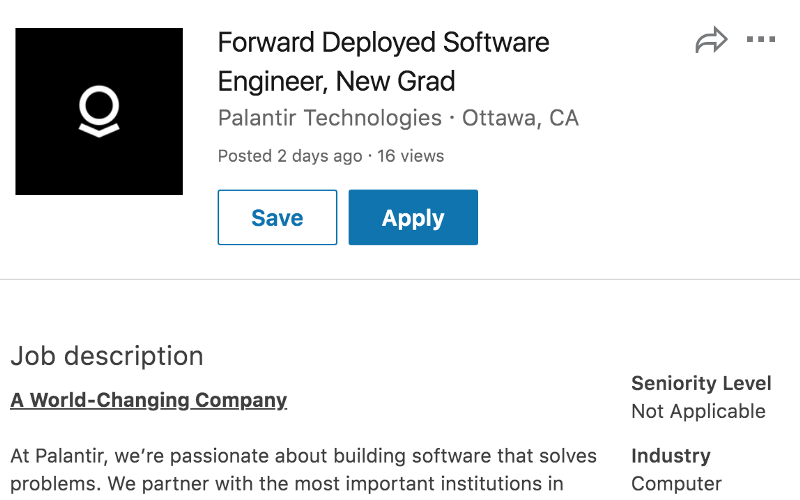This screenshot has width=800, height=500.
Task: Save this job posting
Action: pos(277,218)
